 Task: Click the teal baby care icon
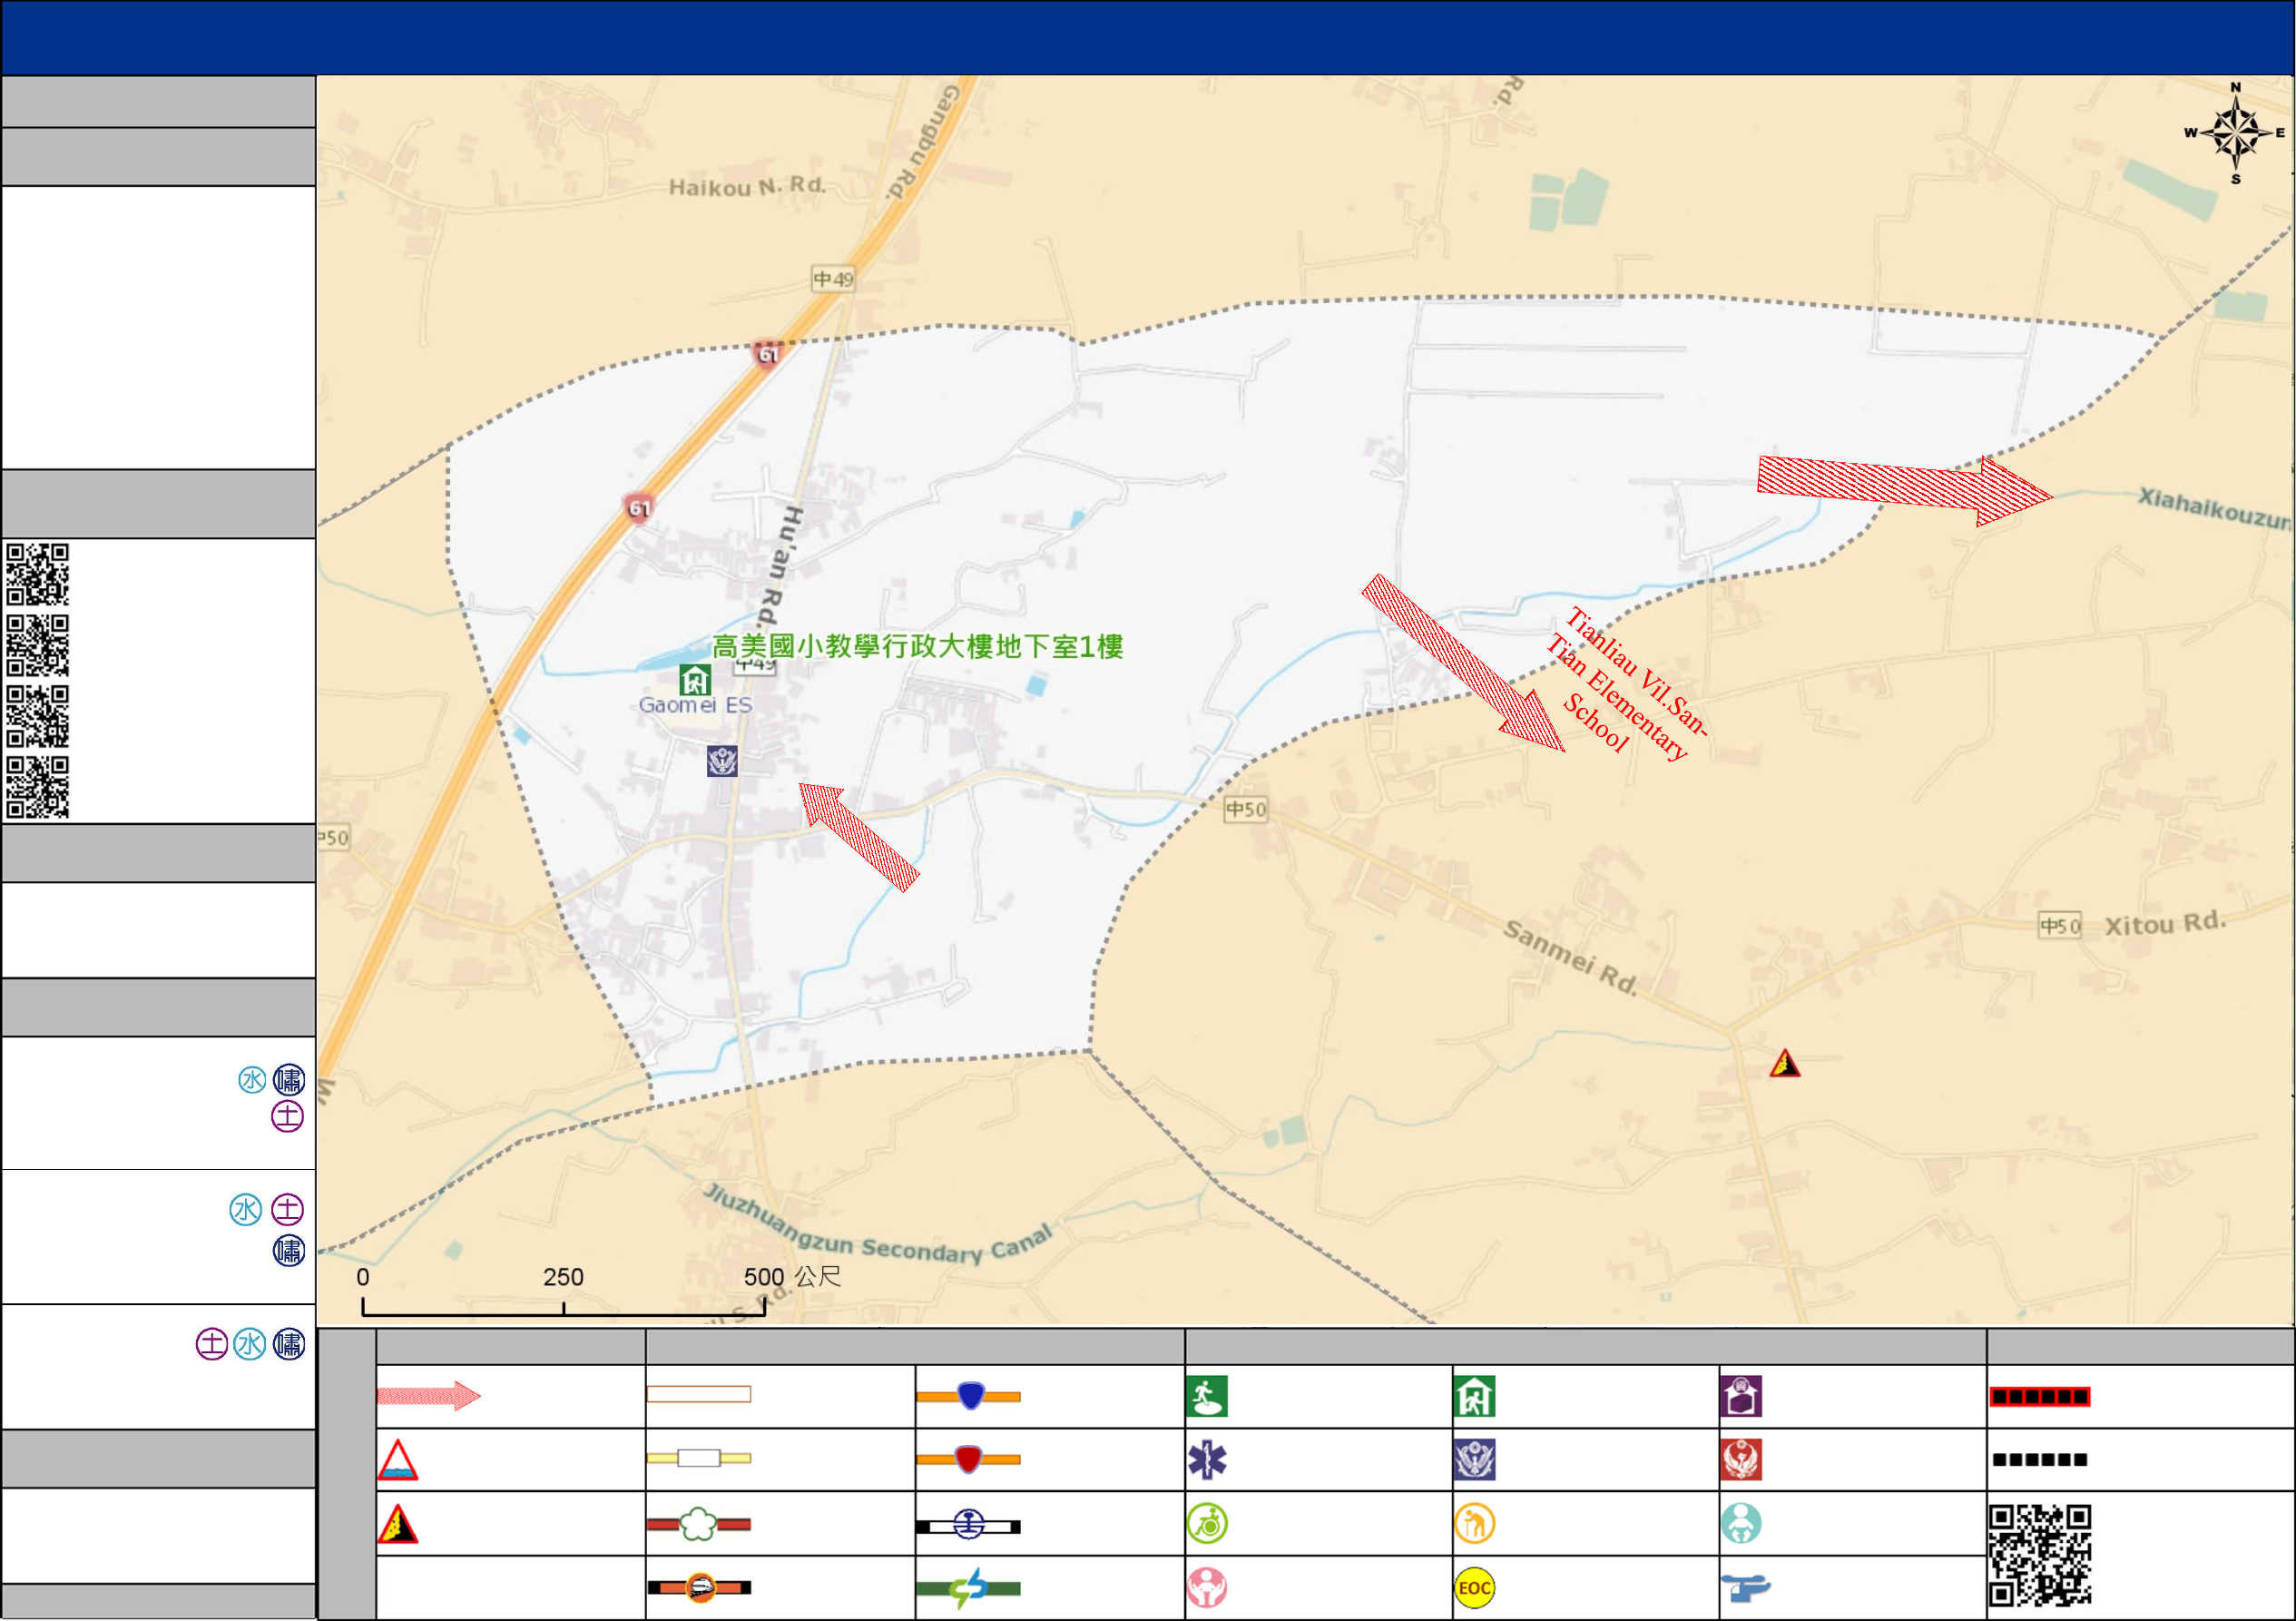coord(1741,1524)
